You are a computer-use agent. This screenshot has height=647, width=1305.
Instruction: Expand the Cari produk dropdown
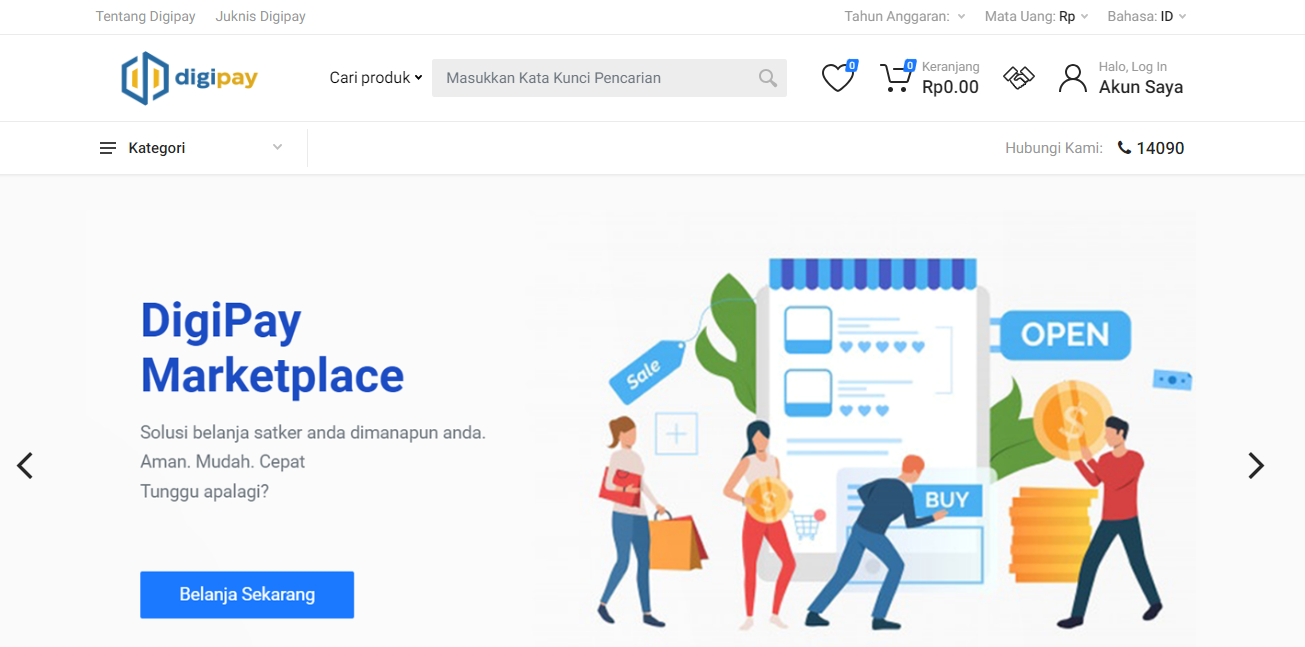[376, 78]
